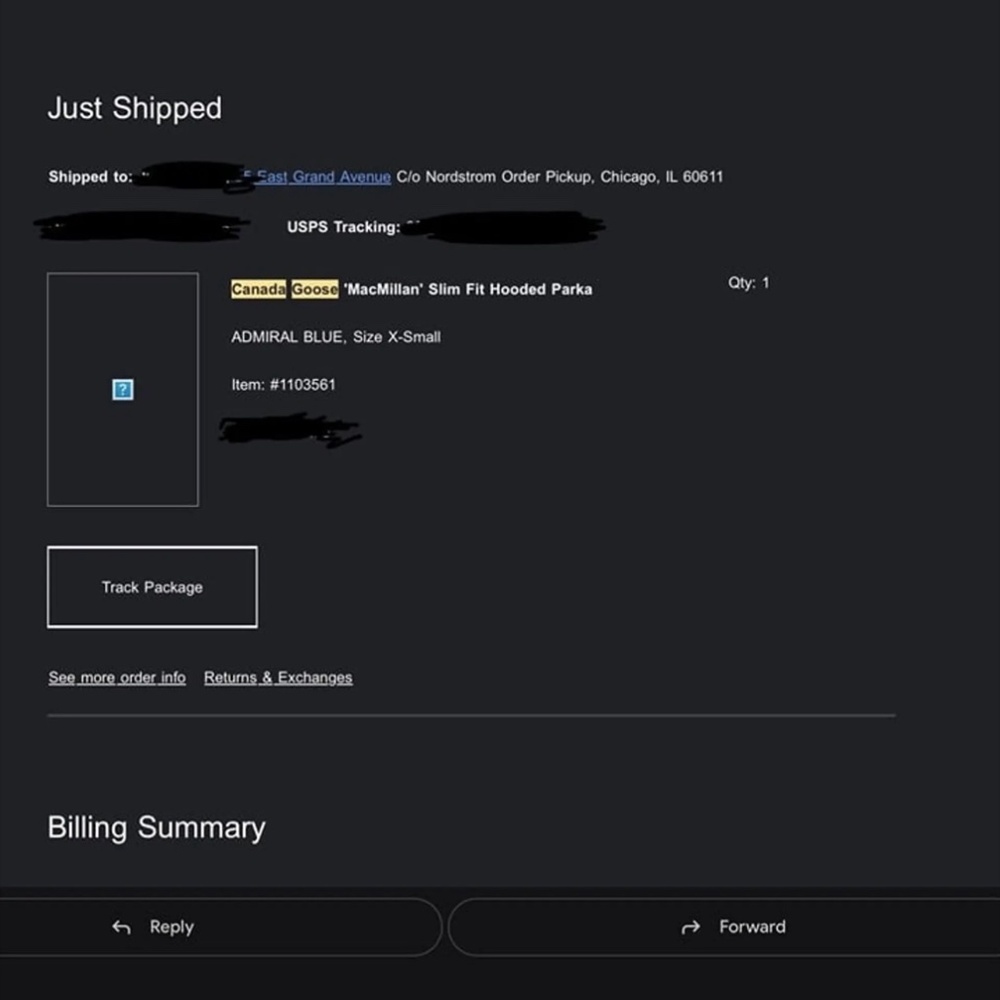This screenshot has height=1000, width=1000.
Task: Click the broken image question mark icon
Action: click(x=122, y=390)
